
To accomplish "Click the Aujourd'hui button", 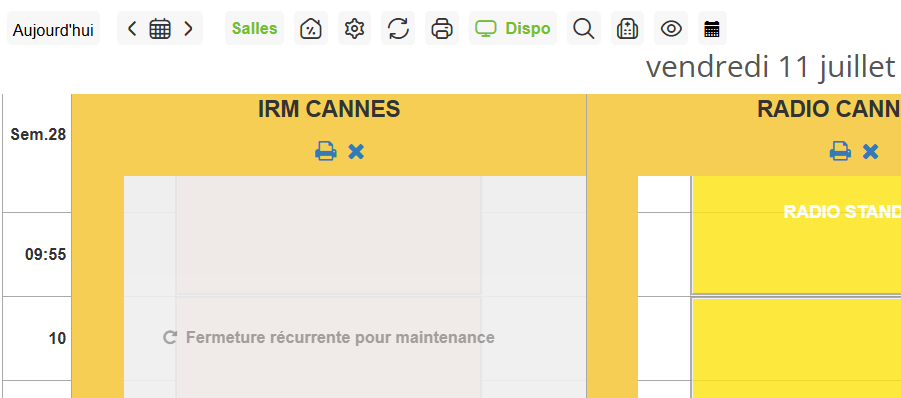I will click(x=53, y=29).
